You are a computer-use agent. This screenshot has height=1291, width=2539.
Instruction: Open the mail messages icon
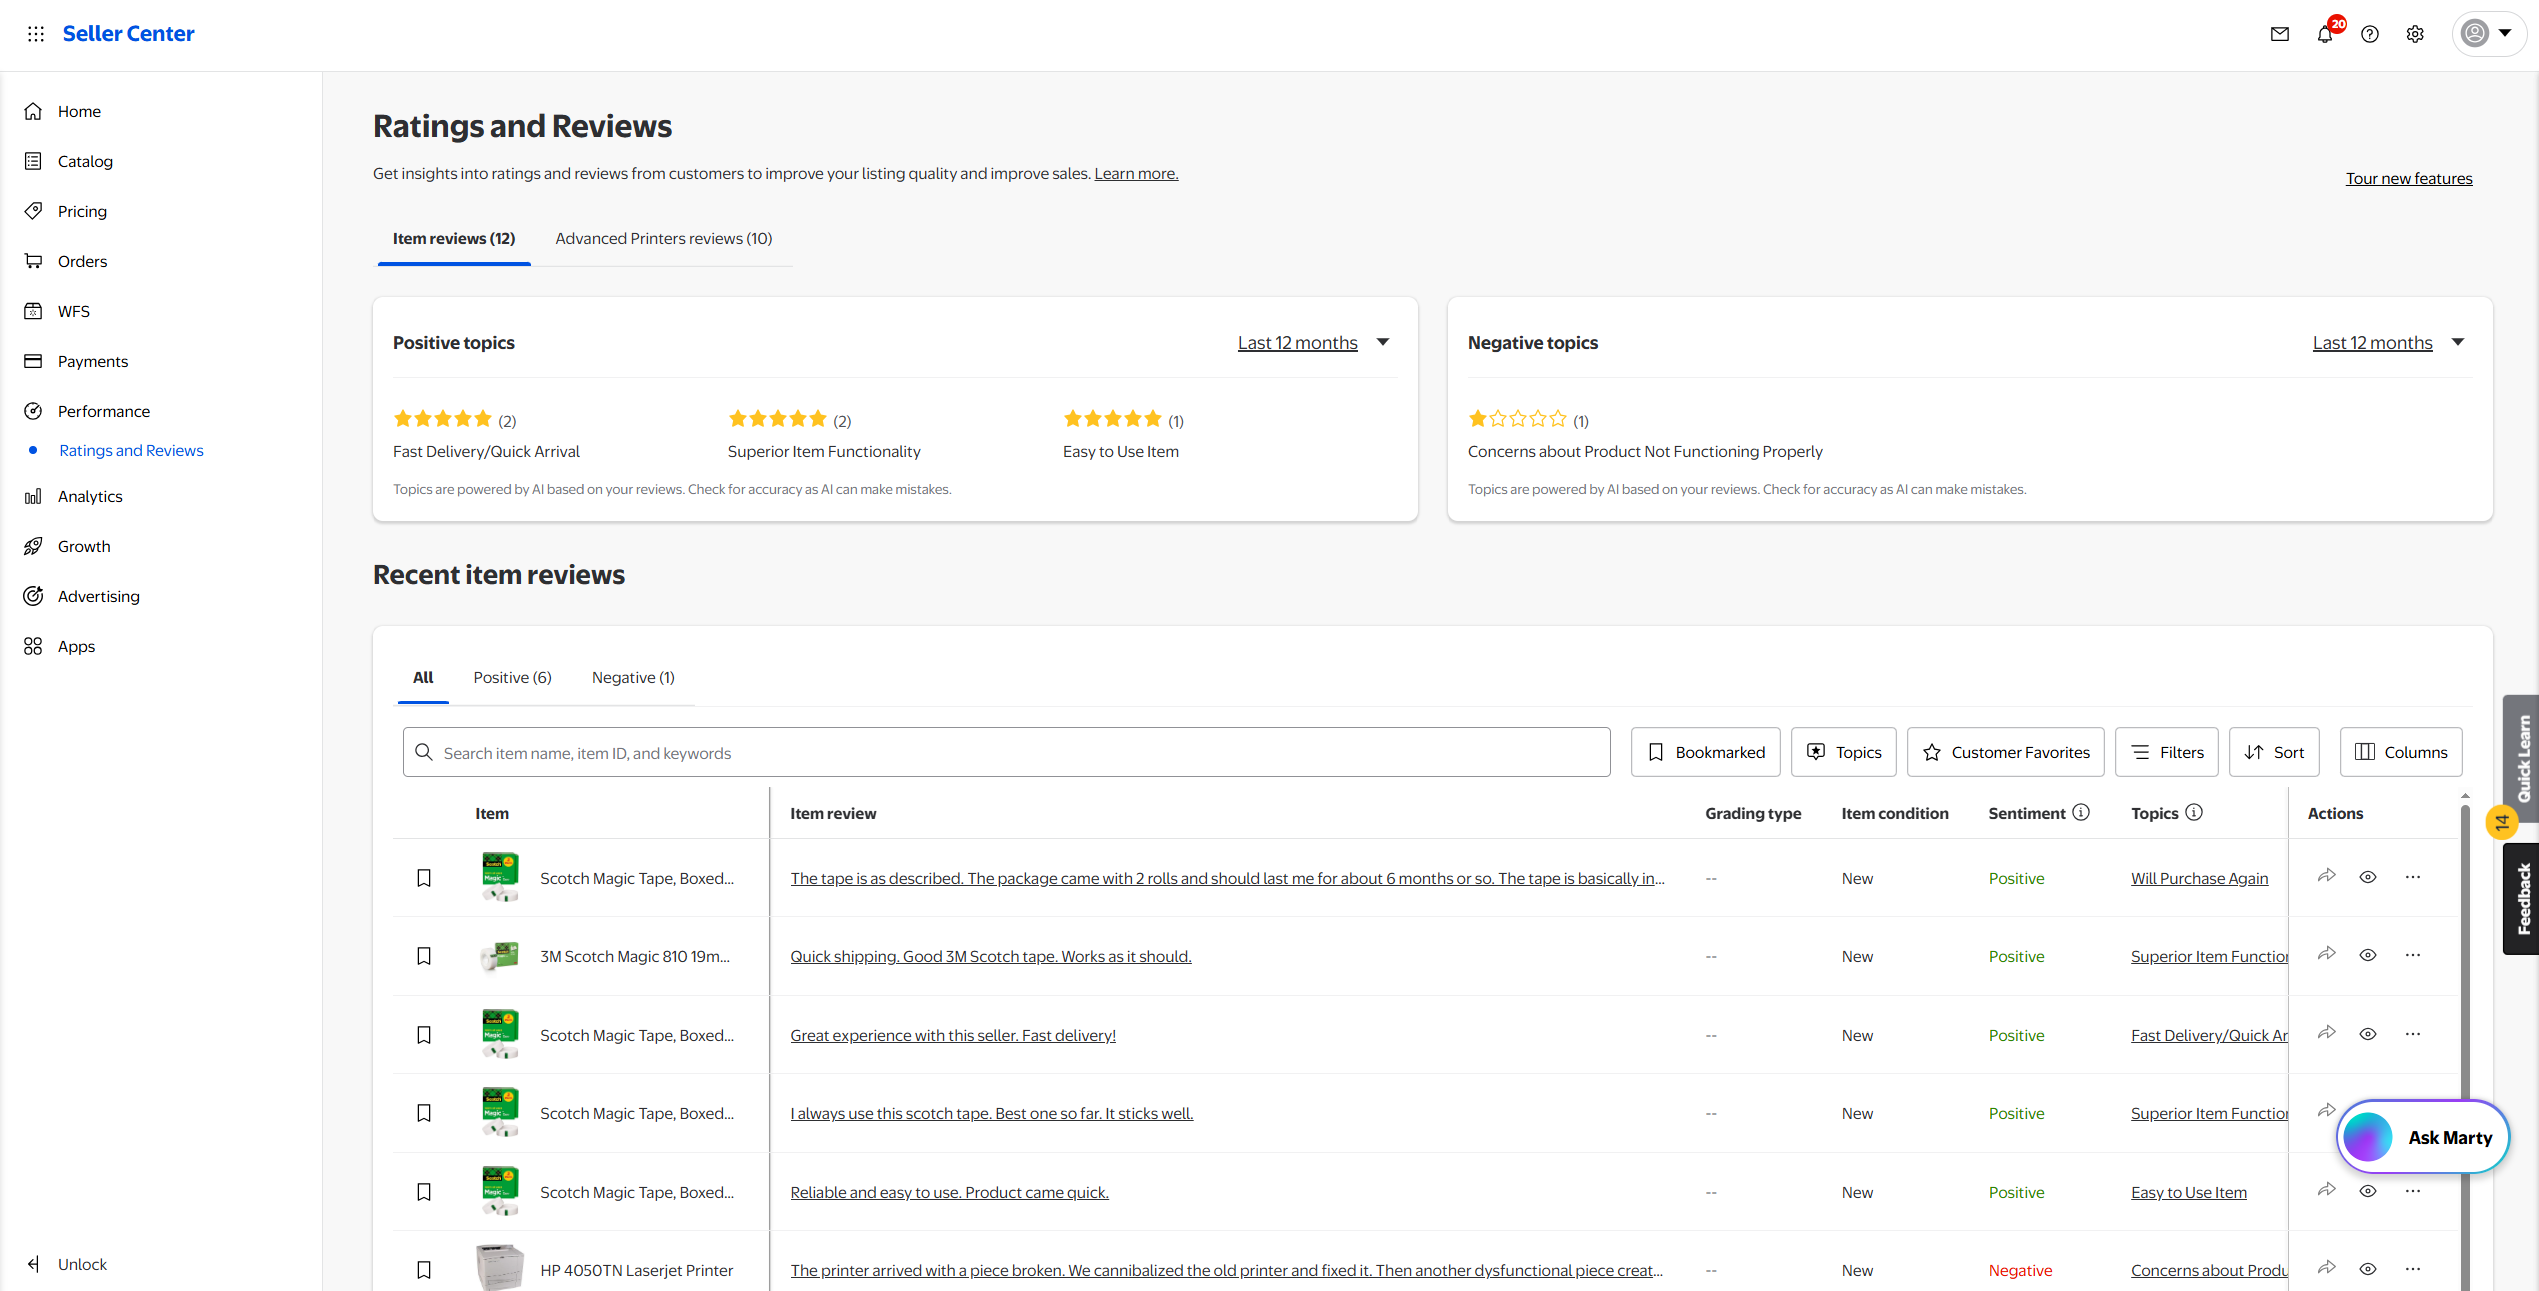pyautogui.click(x=2279, y=34)
